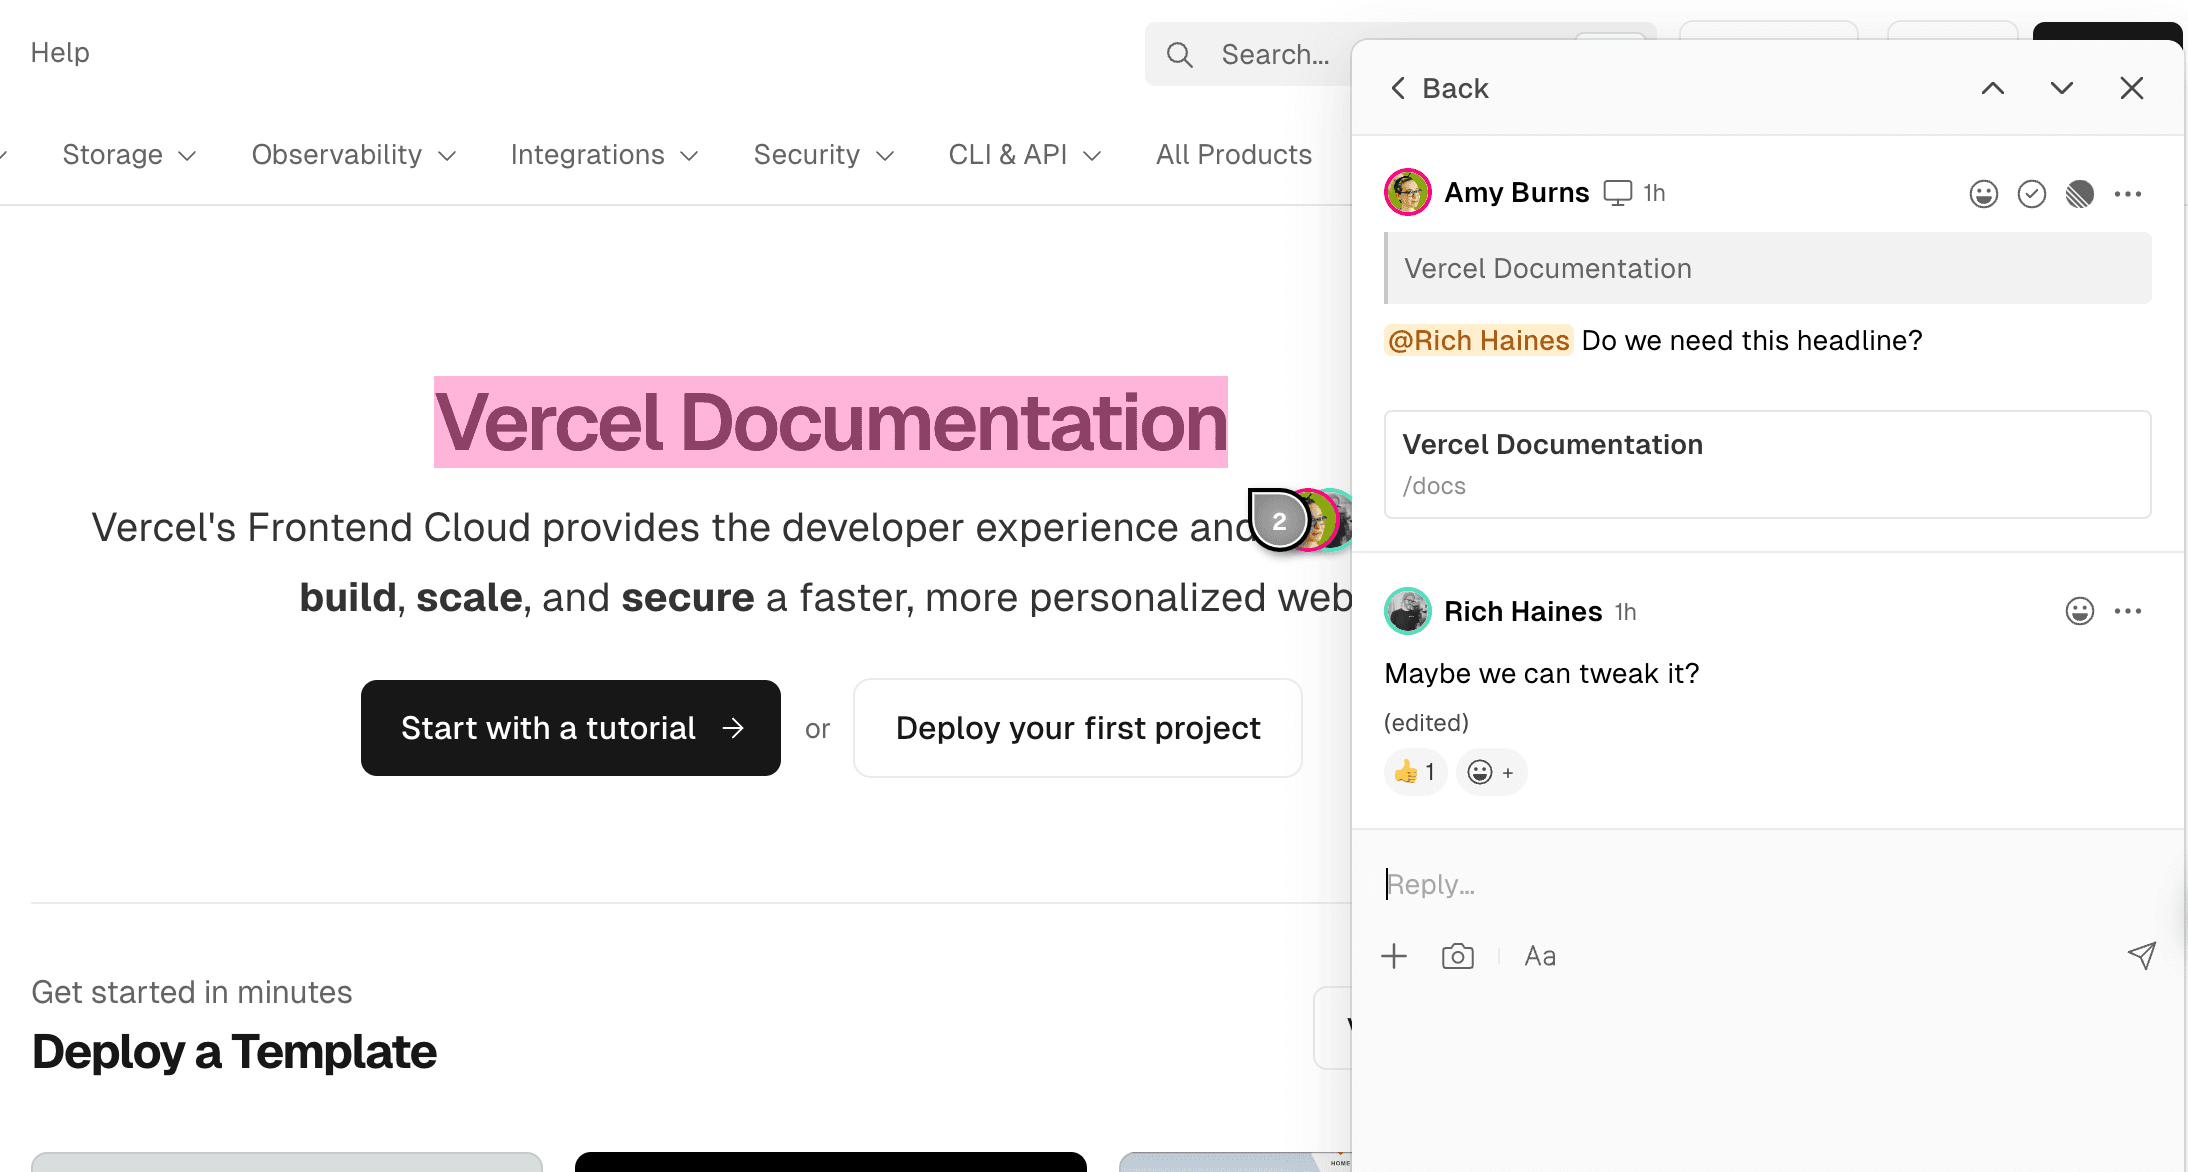Open more options for Rich Haines's comment
The width and height of the screenshot is (2188, 1172).
point(2128,611)
